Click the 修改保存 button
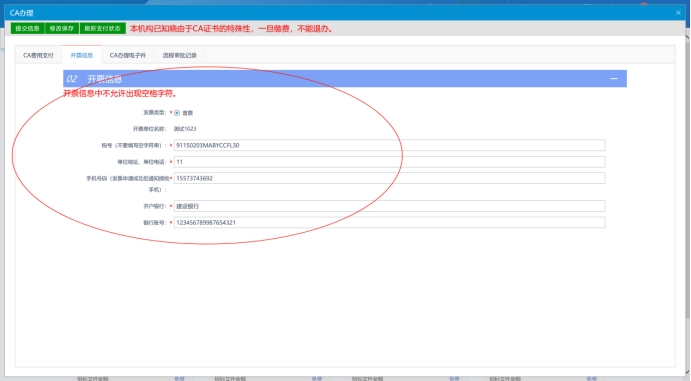 [x=62, y=28]
